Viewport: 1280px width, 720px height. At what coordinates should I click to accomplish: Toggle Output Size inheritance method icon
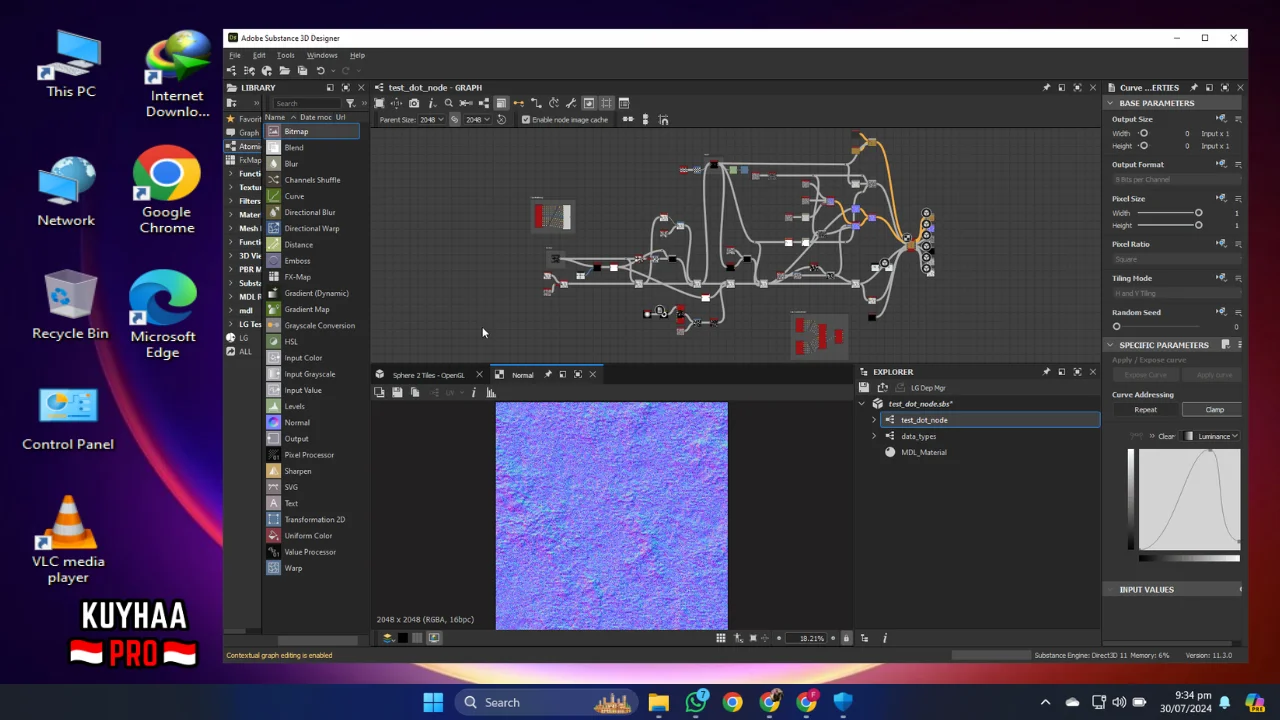click(x=1221, y=119)
